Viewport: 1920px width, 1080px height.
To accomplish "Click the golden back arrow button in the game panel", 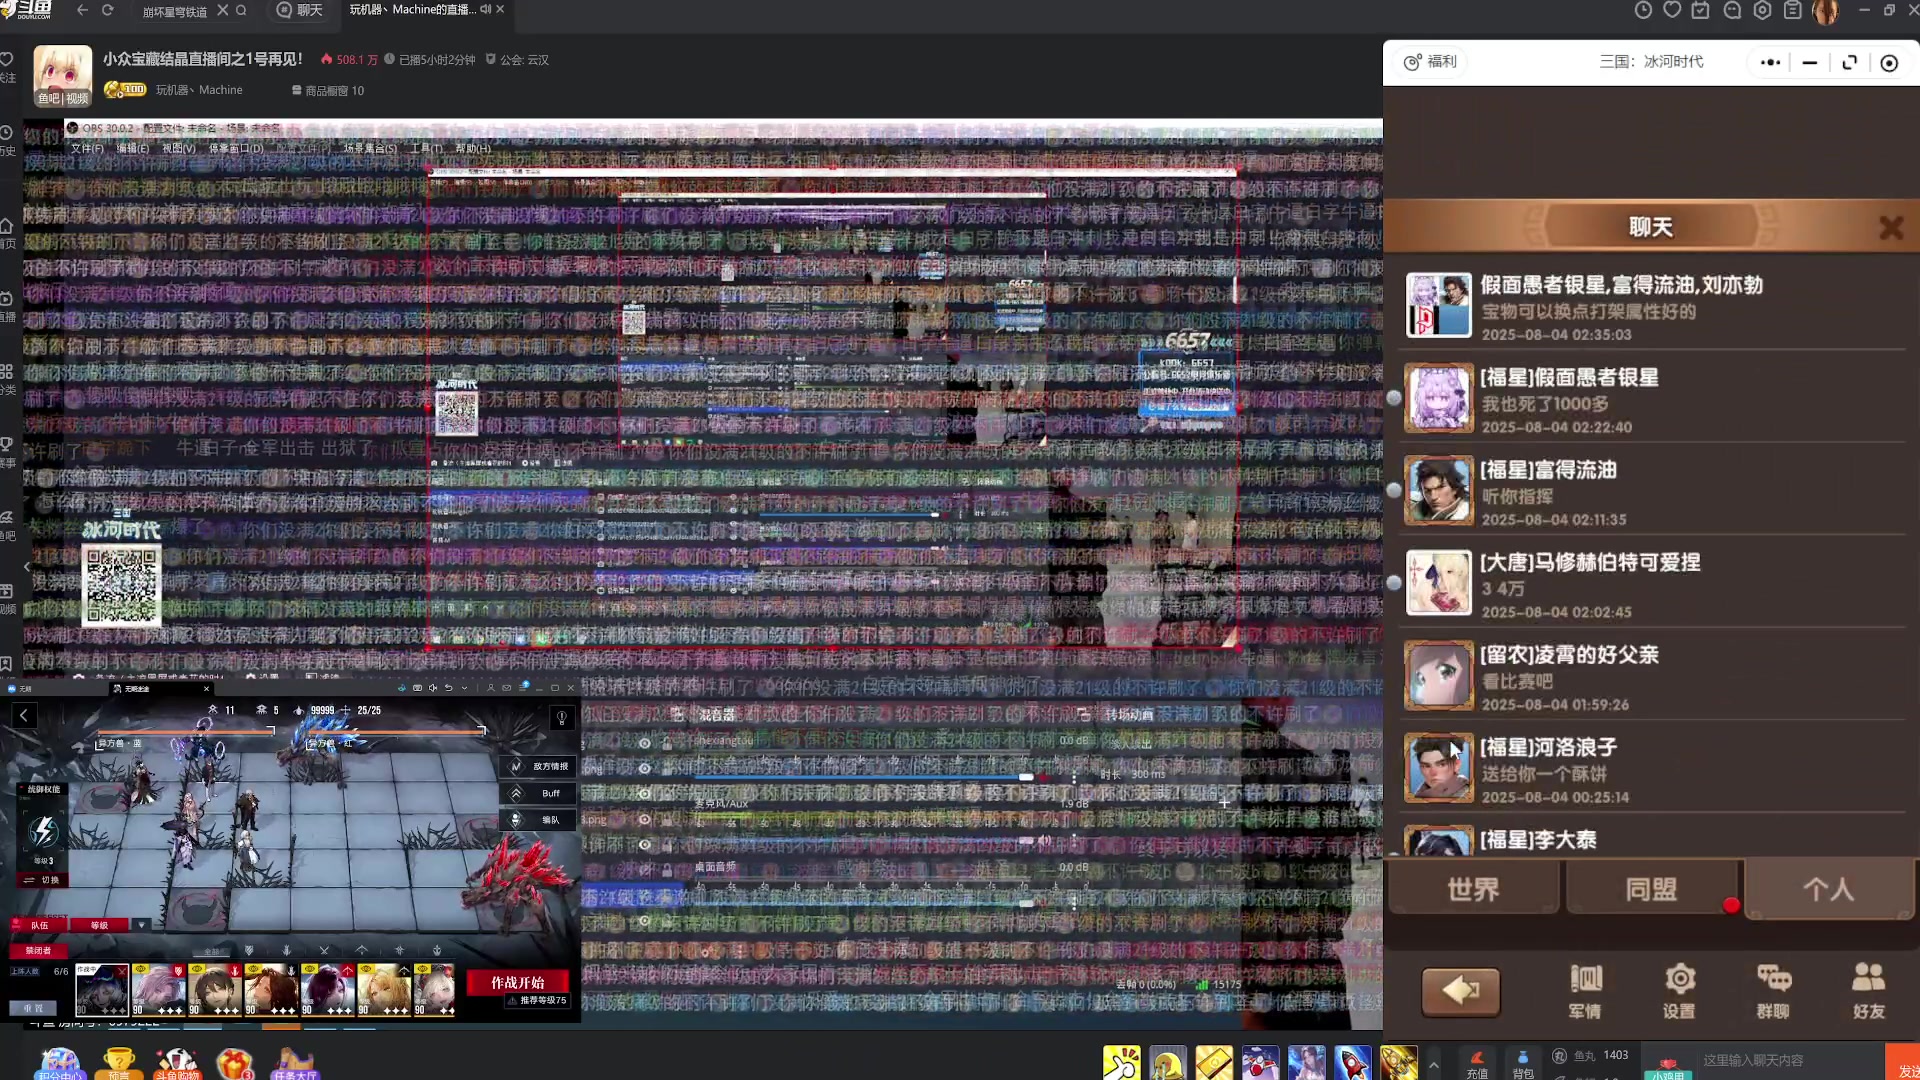I will tap(1460, 991).
